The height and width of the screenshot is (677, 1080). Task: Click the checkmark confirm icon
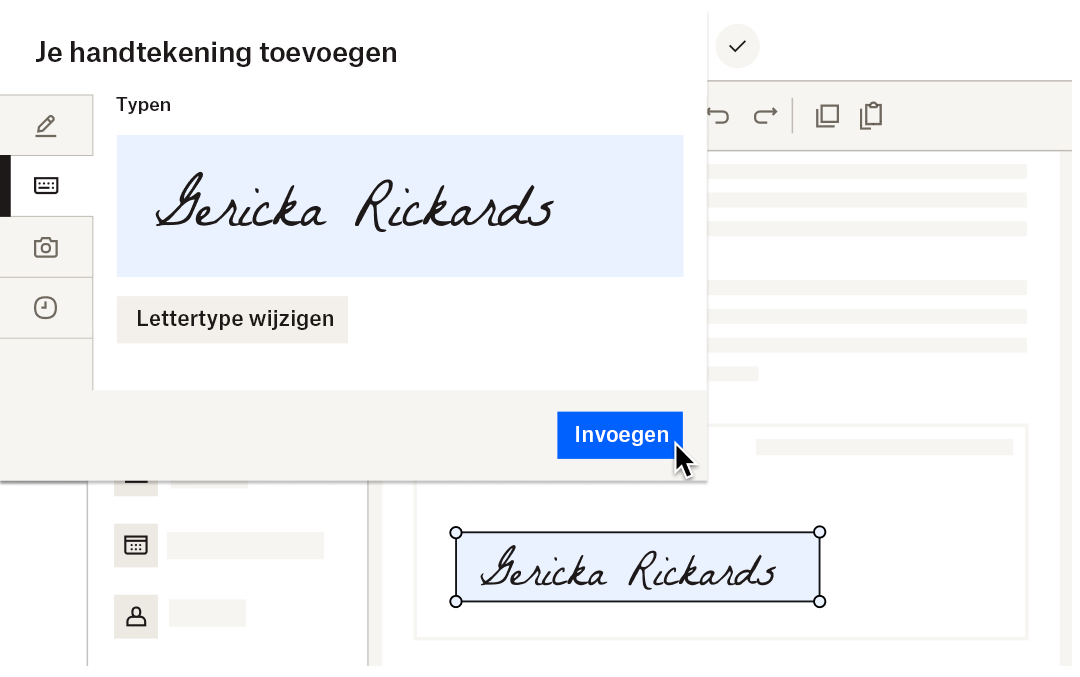click(738, 46)
